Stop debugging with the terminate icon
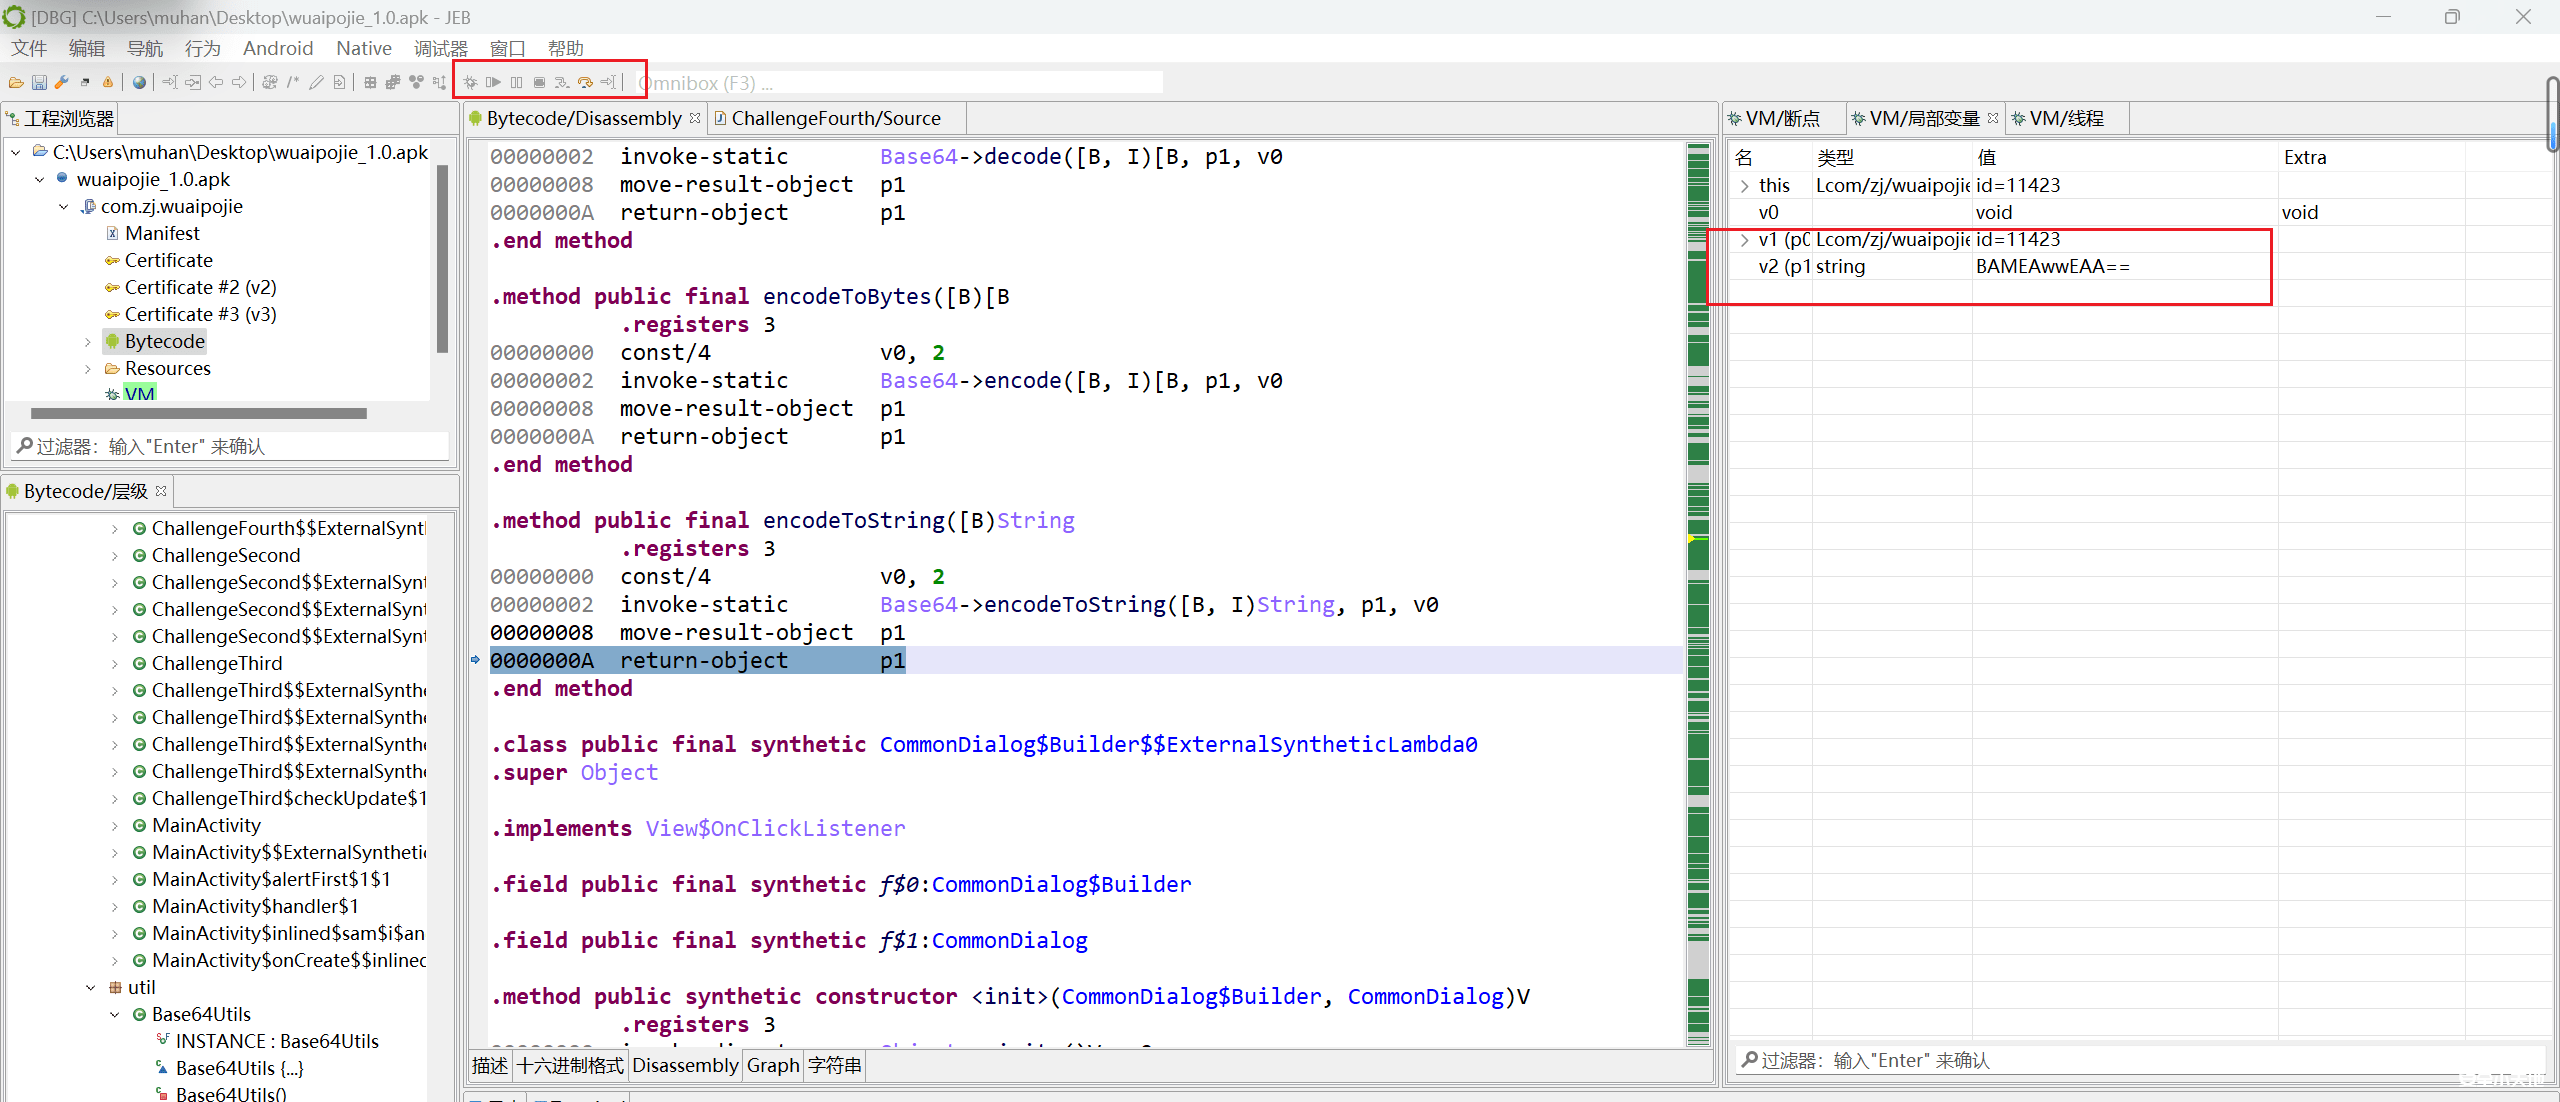Viewport: 2560px width, 1102px height. coord(539,83)
